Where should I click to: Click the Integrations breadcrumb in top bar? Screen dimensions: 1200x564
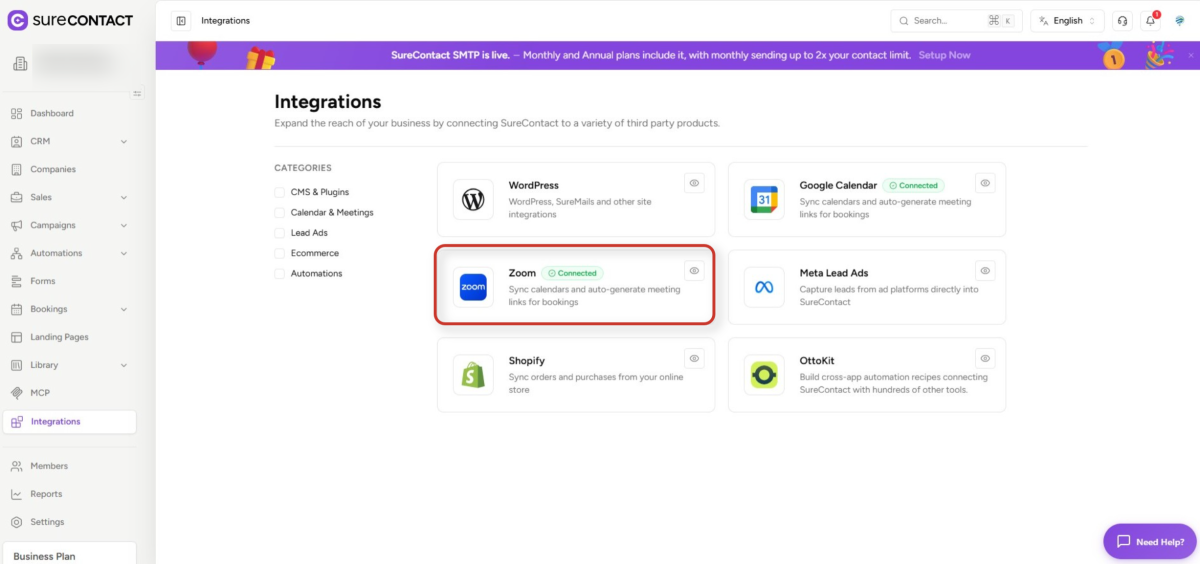tap(225, 20)
